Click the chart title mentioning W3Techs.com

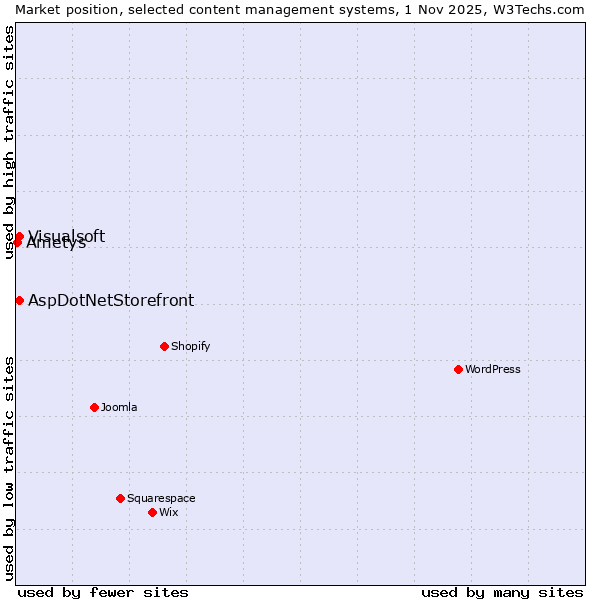[300, 9]
